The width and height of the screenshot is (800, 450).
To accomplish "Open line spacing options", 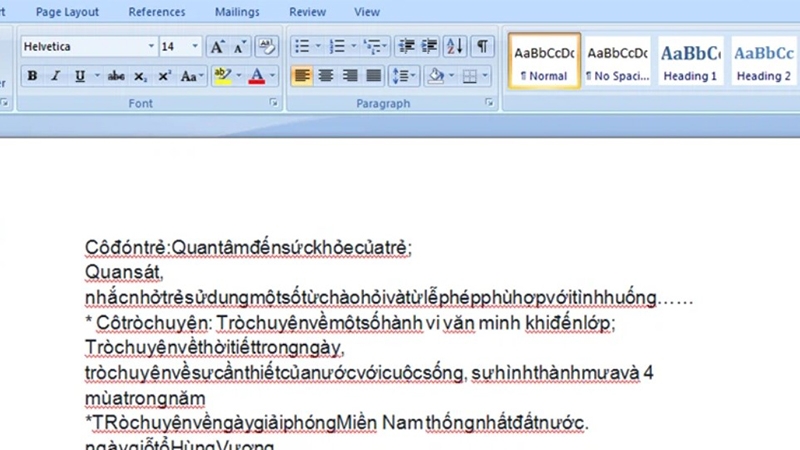I will [404, 76].
